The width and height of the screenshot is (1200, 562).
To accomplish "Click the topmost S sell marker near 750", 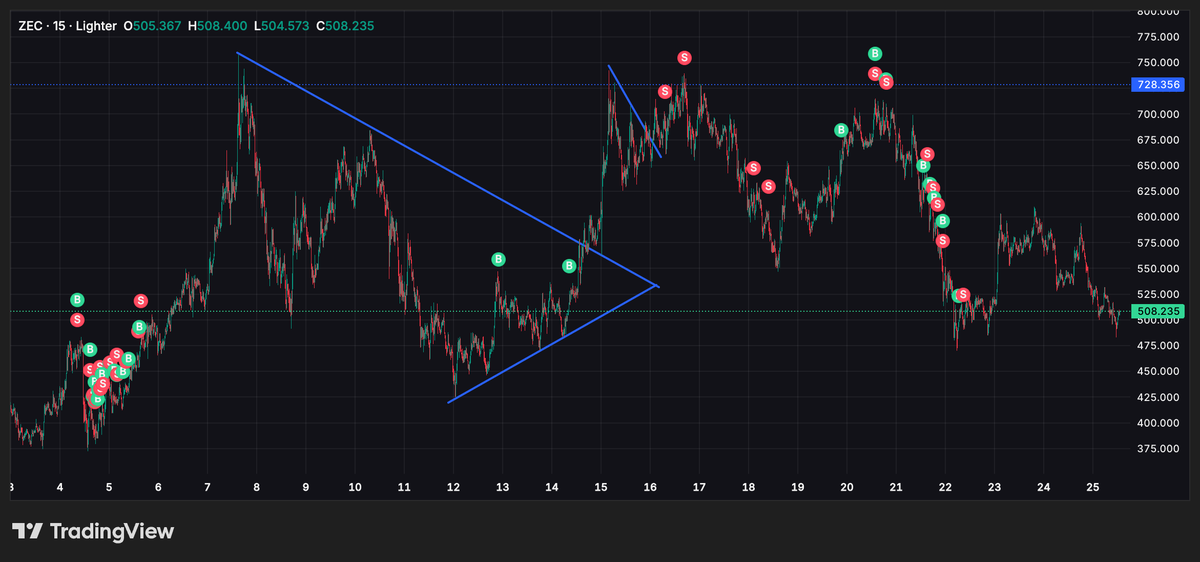I will (x=684, y=58).
